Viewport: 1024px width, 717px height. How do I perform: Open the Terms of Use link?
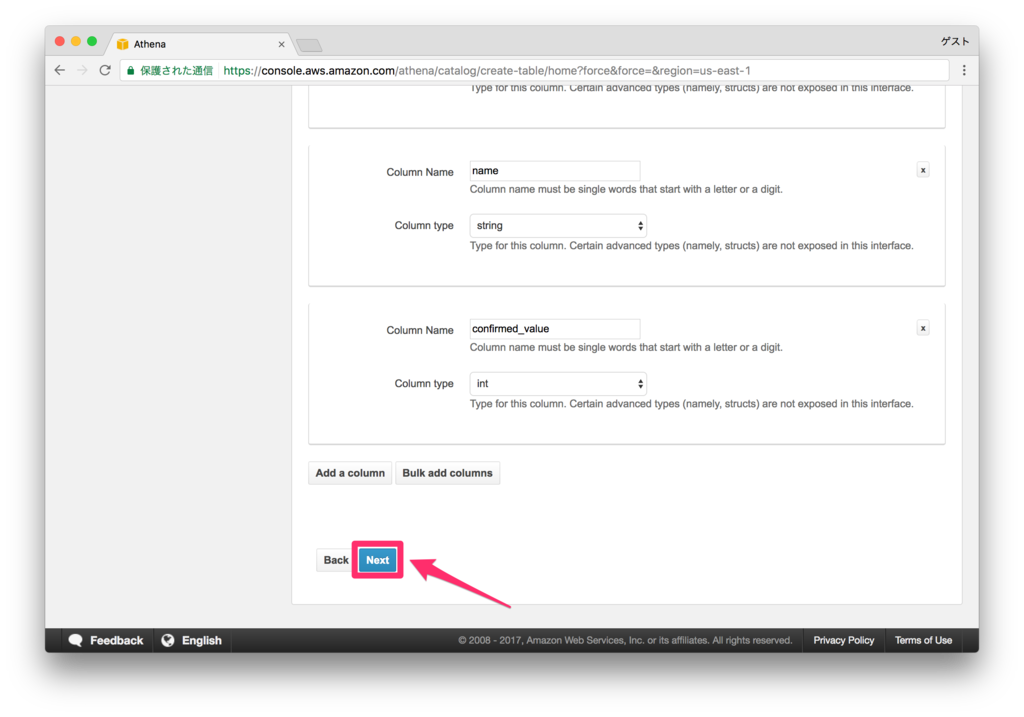click(x=923, y=641)
